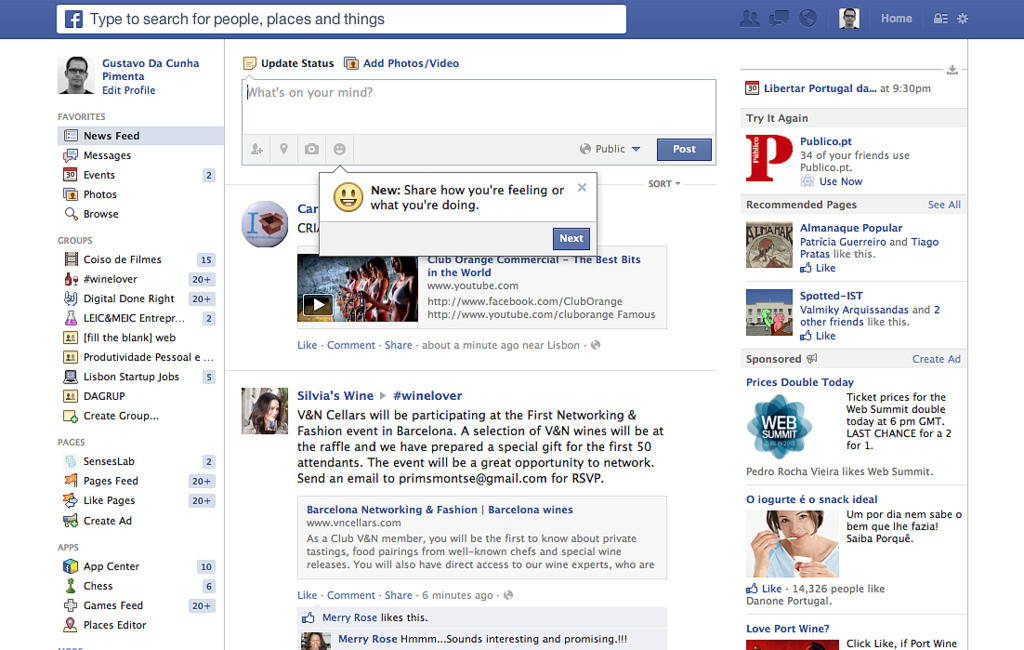Viewport: 1024px width, 650px height.
Task: Click the #winelover group wine icon
Action: [x=71, y=279]
